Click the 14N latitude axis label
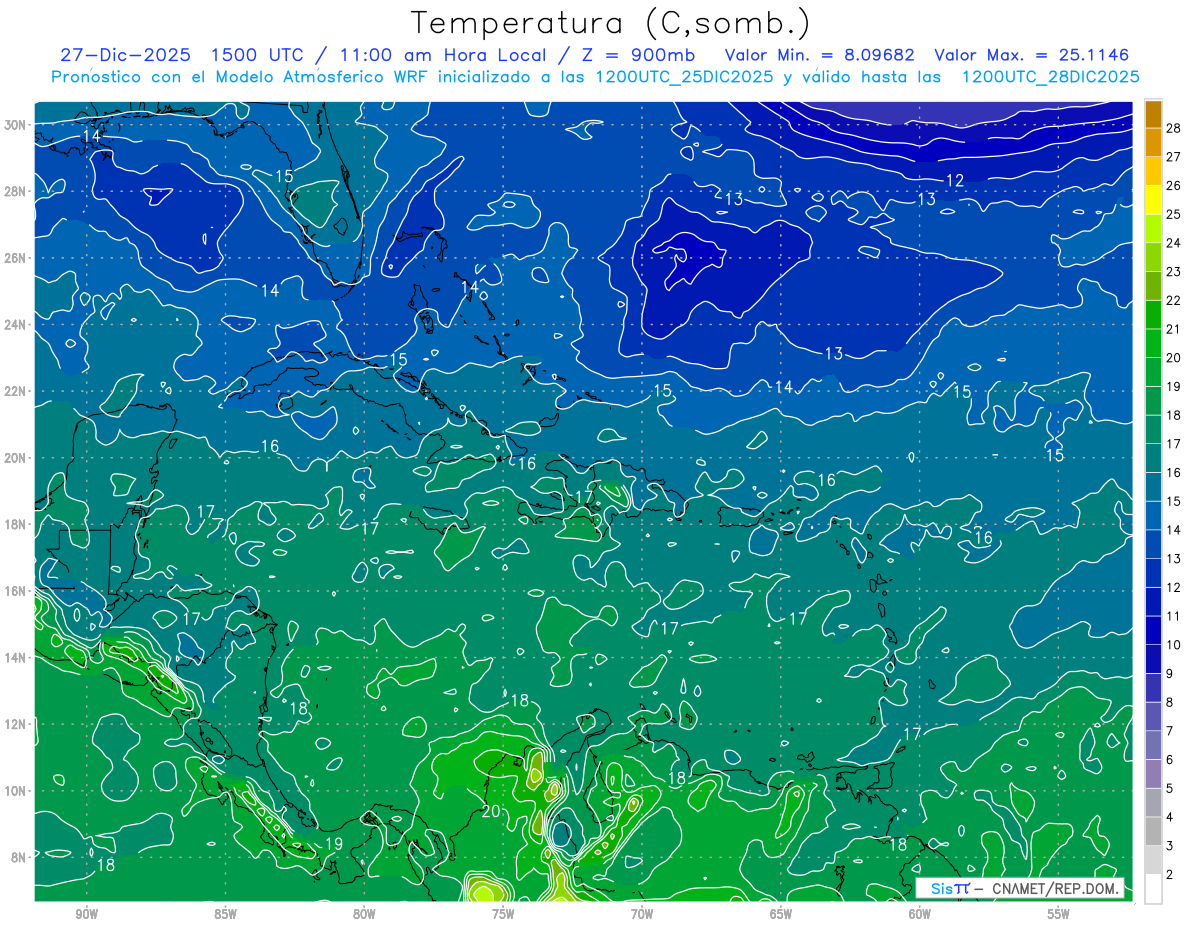Screen dimensions: 1200x927 tap(16, 658)
